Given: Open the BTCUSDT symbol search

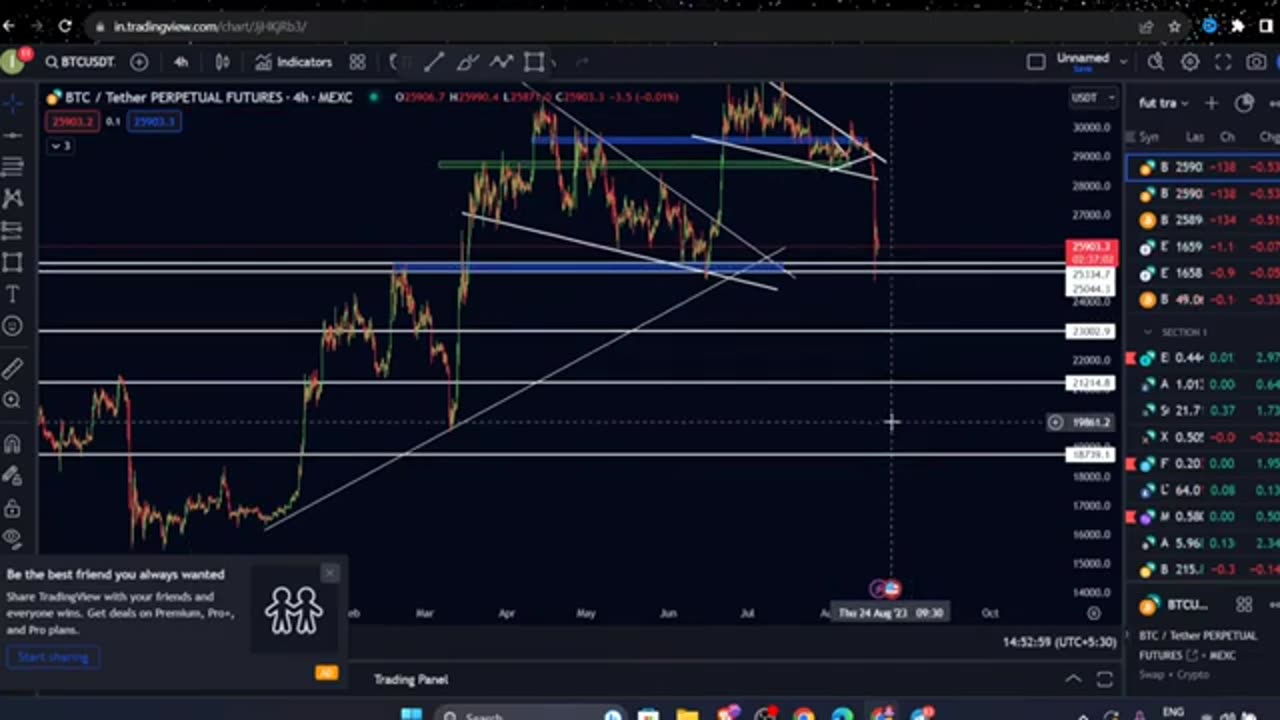Looking at the screenshot, I should [80, 62].
